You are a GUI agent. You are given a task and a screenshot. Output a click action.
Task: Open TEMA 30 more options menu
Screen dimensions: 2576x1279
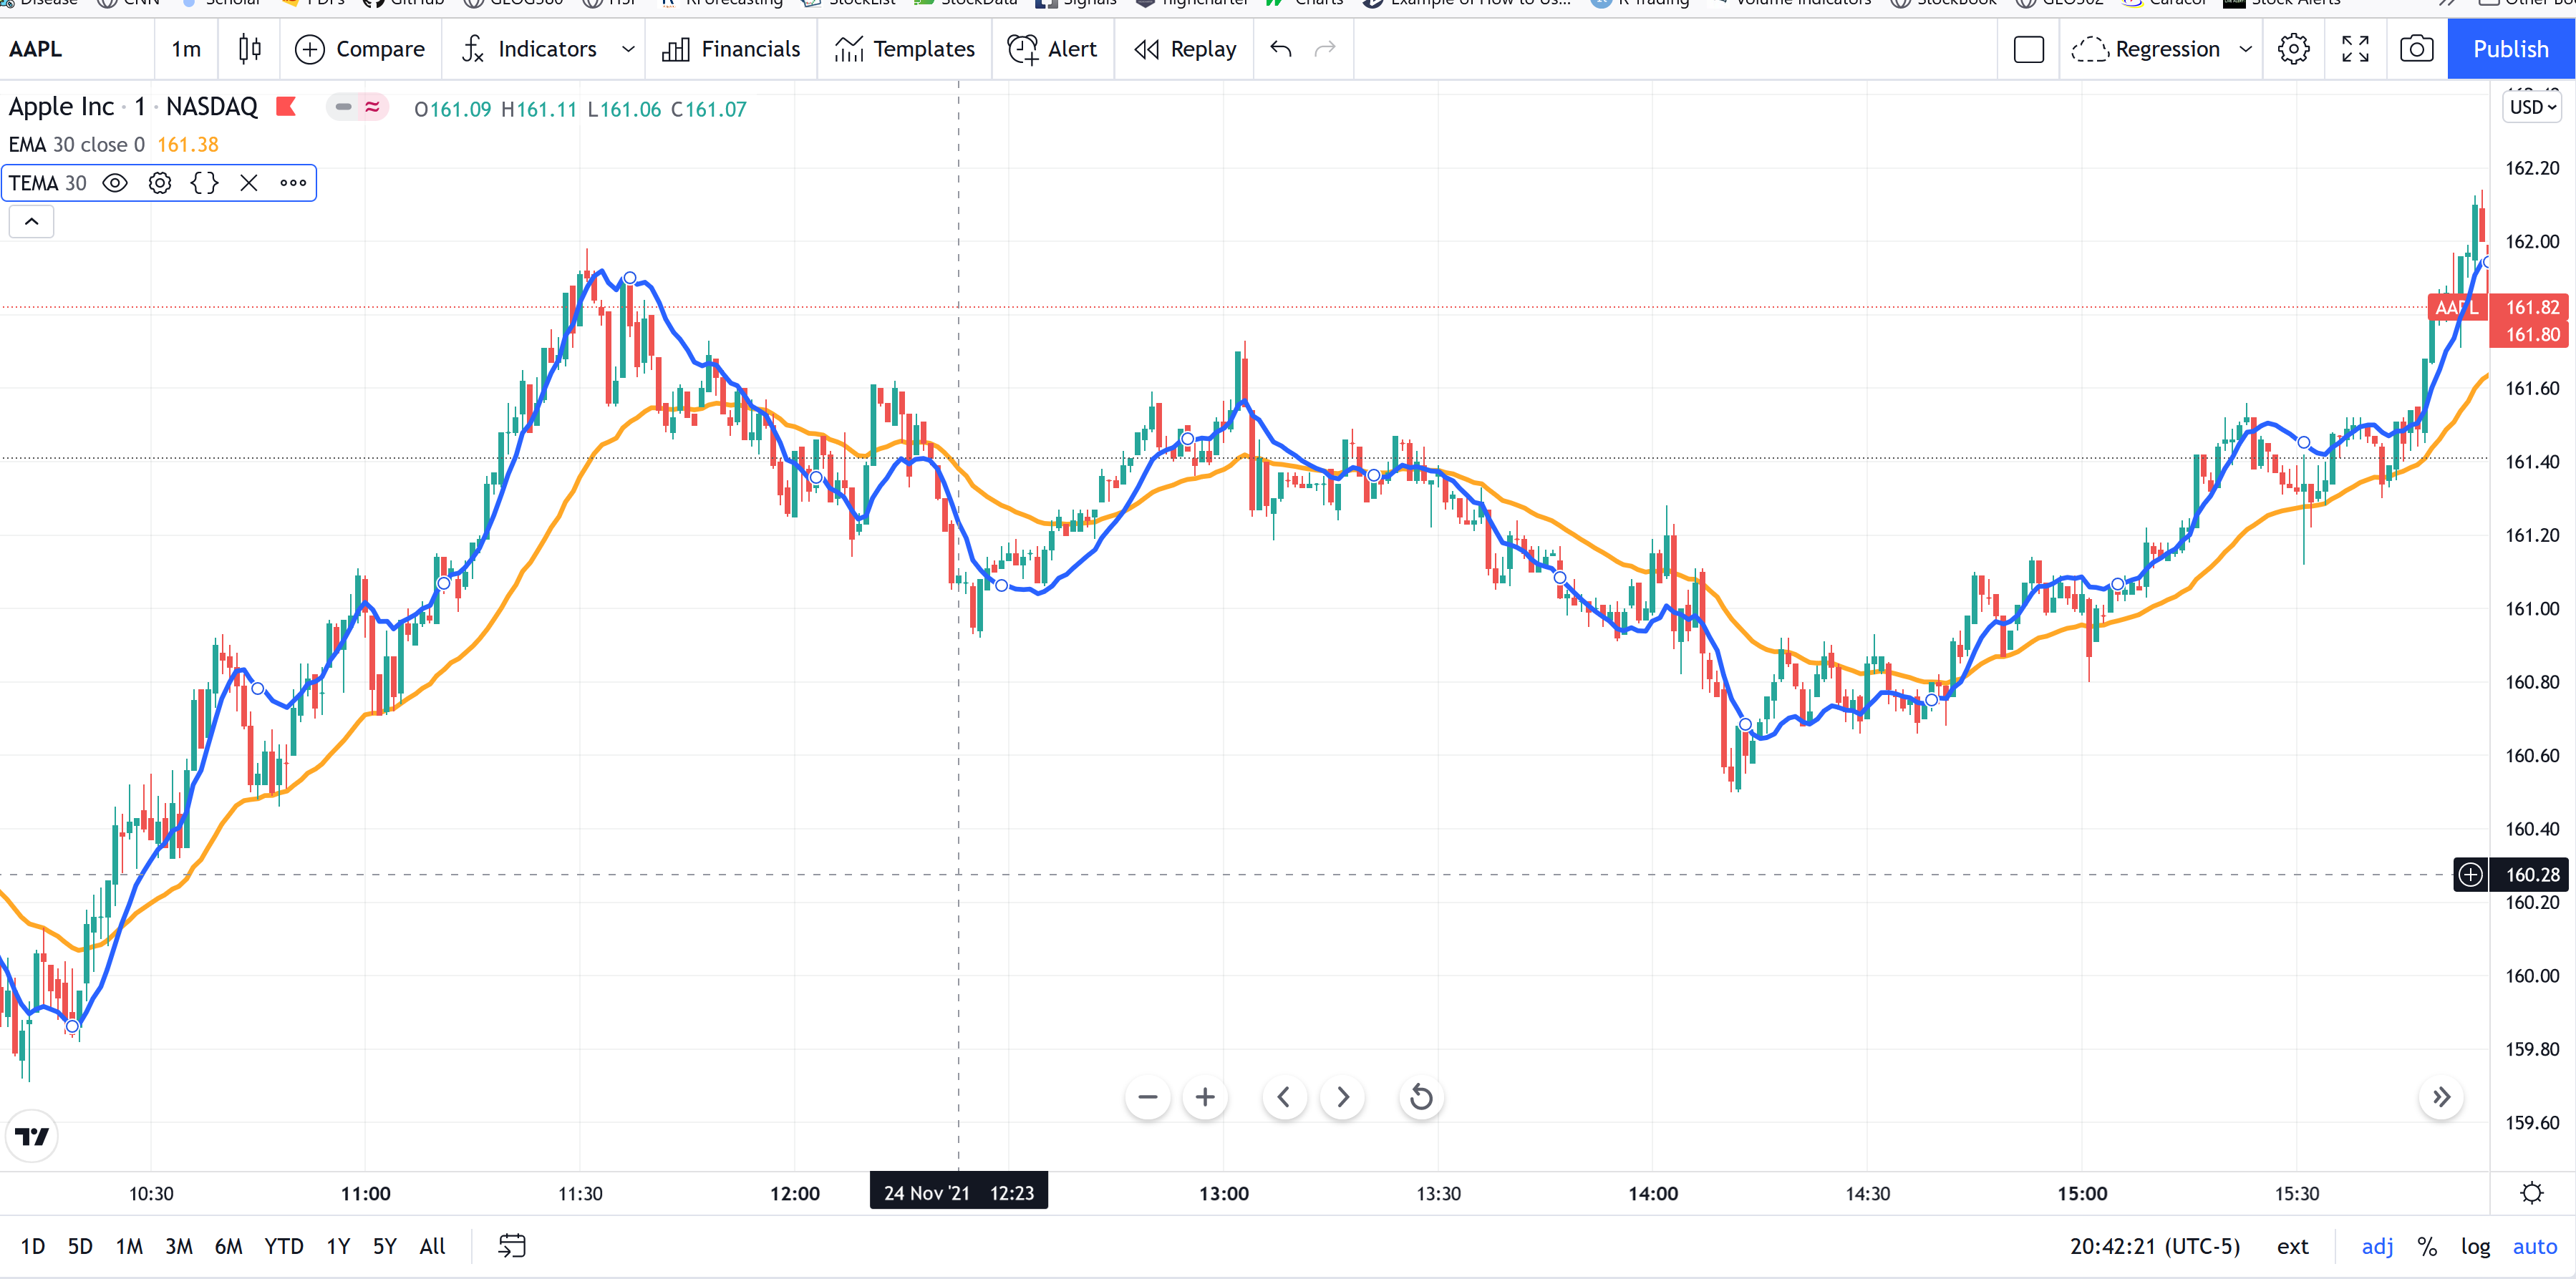click(293, 183)
